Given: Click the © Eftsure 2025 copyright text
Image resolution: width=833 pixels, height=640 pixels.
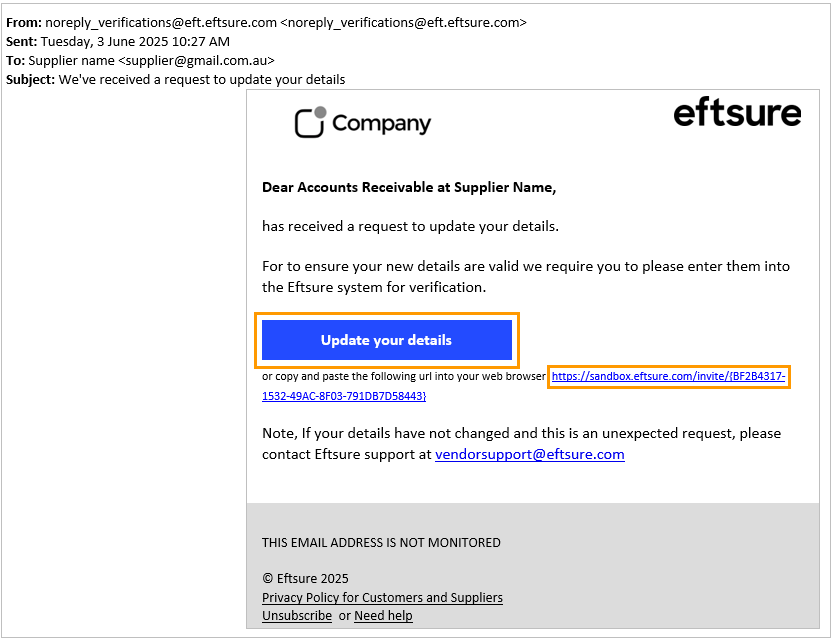Looking at the screenshot, I should pyautogui.click(x=305, y=578).
